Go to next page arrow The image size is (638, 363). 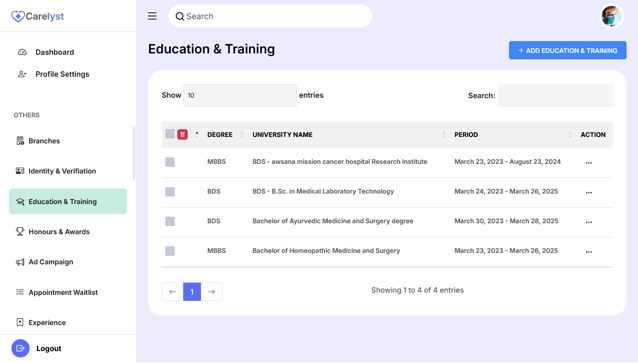(212, 292)
